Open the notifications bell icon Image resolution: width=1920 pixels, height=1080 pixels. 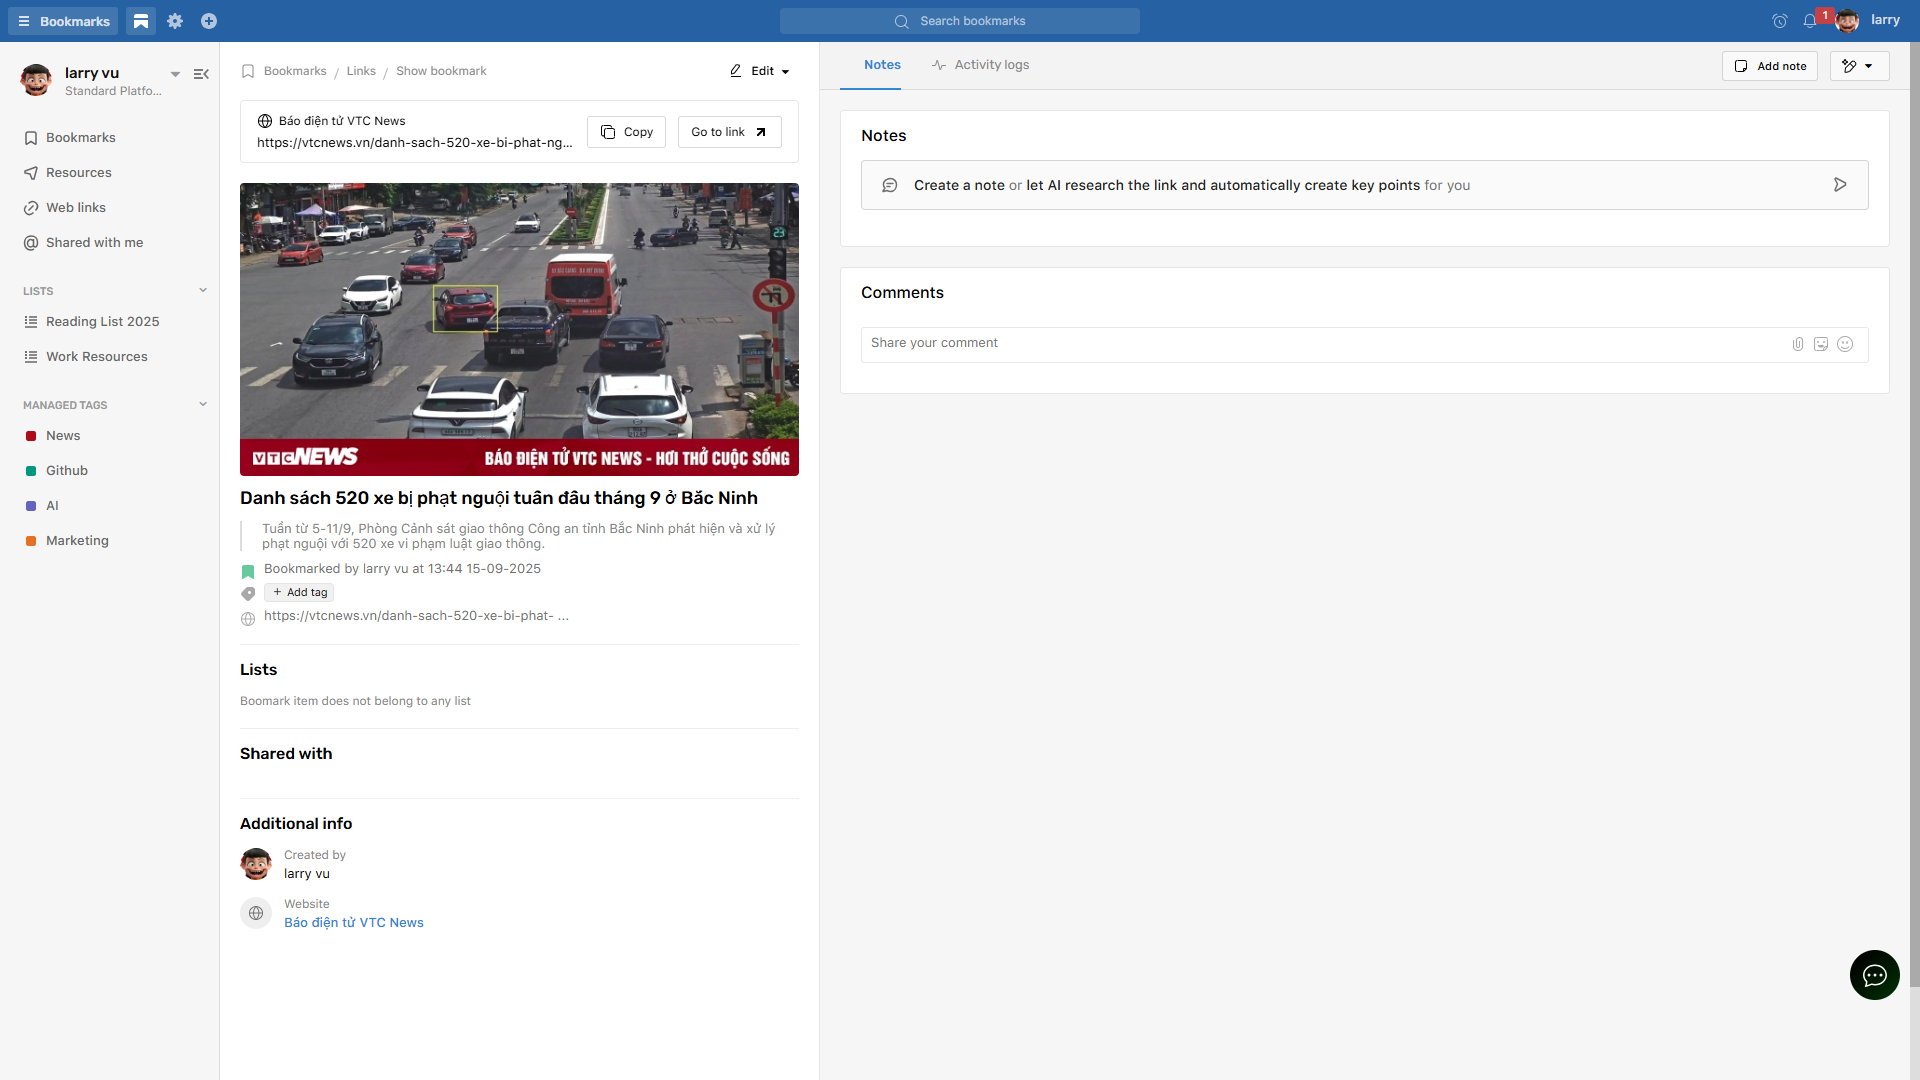(x=1810, y=21)
